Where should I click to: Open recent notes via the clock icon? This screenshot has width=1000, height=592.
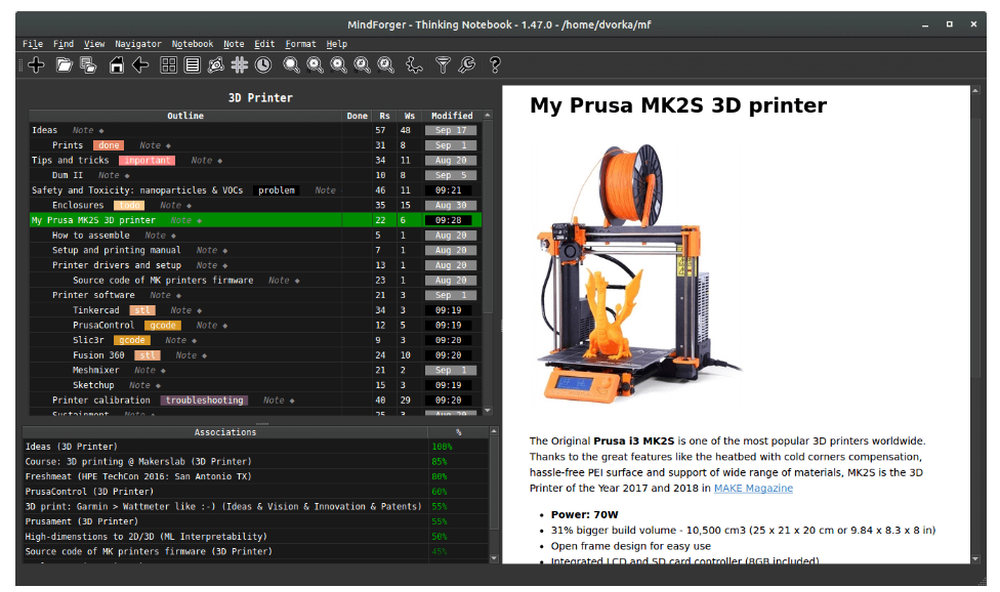263,64
